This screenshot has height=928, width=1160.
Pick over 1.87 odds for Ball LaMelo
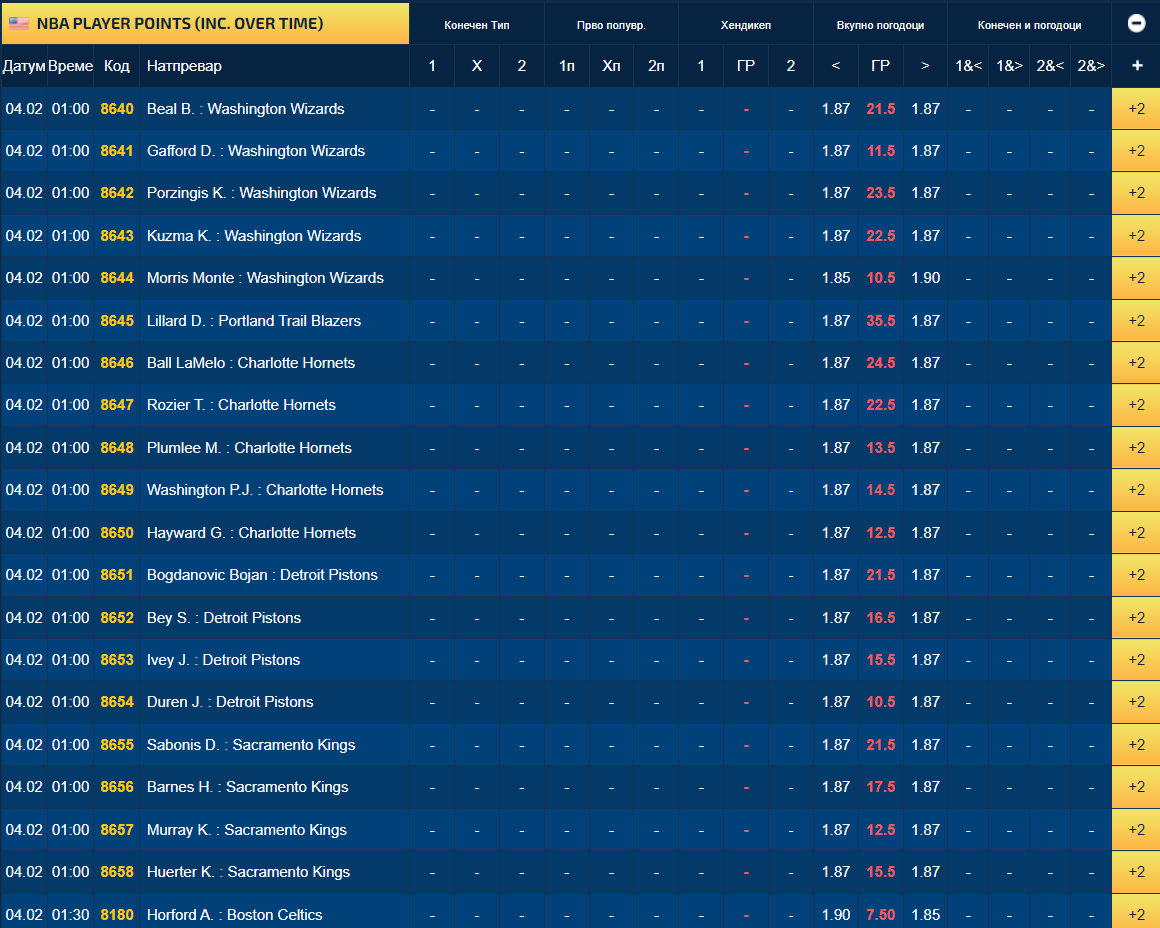(x=925, y=363)
